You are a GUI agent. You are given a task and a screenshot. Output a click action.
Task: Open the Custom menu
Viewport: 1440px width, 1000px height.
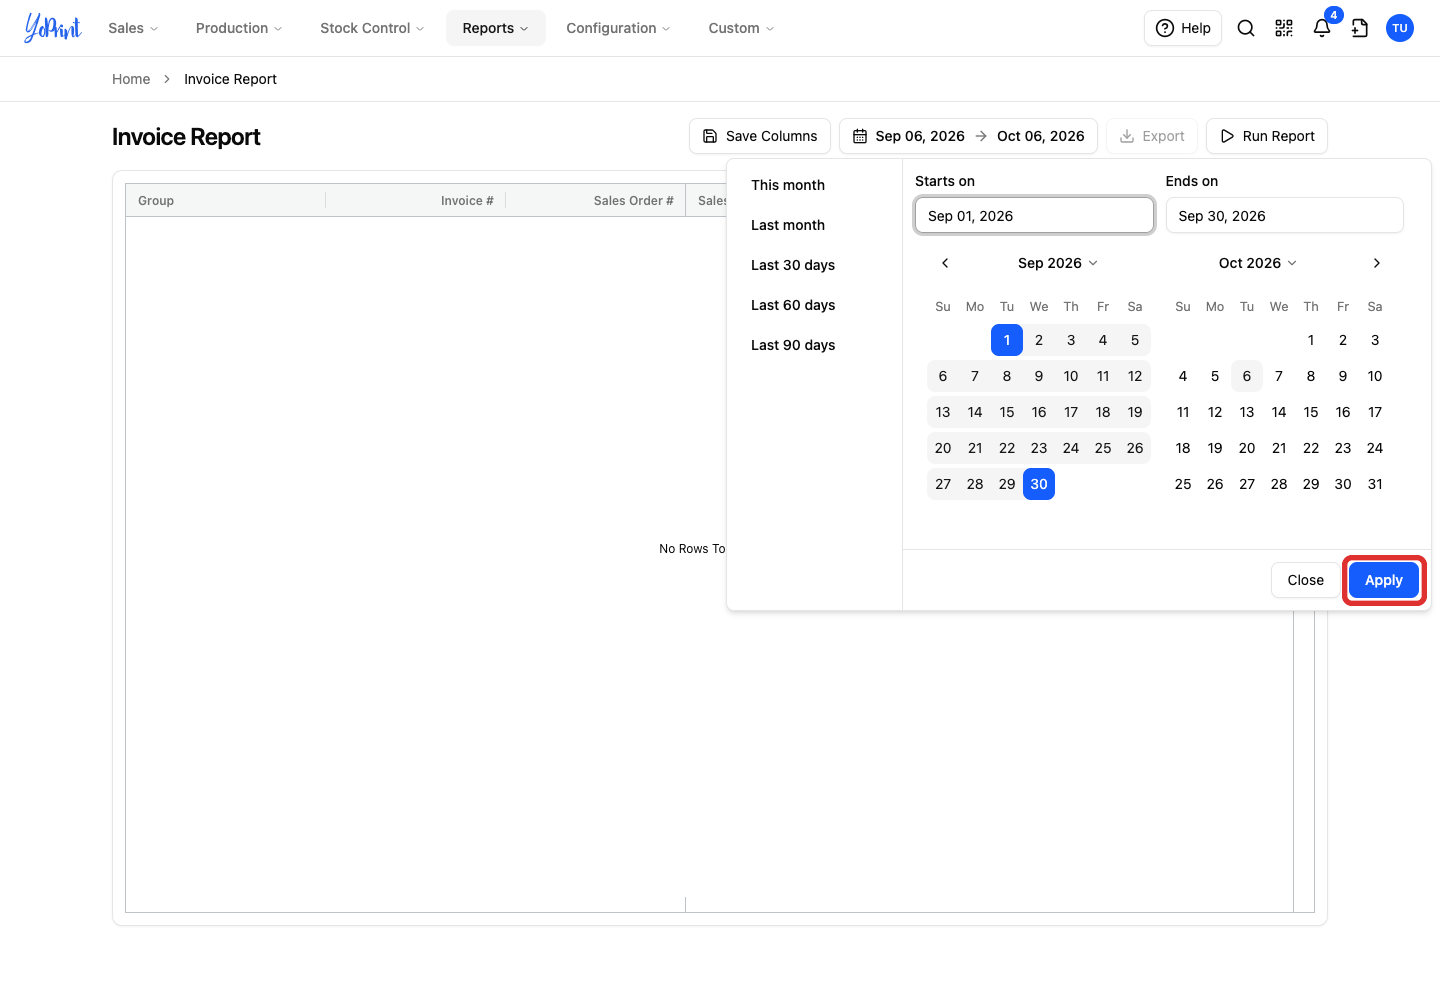click(x=741, y=28)
